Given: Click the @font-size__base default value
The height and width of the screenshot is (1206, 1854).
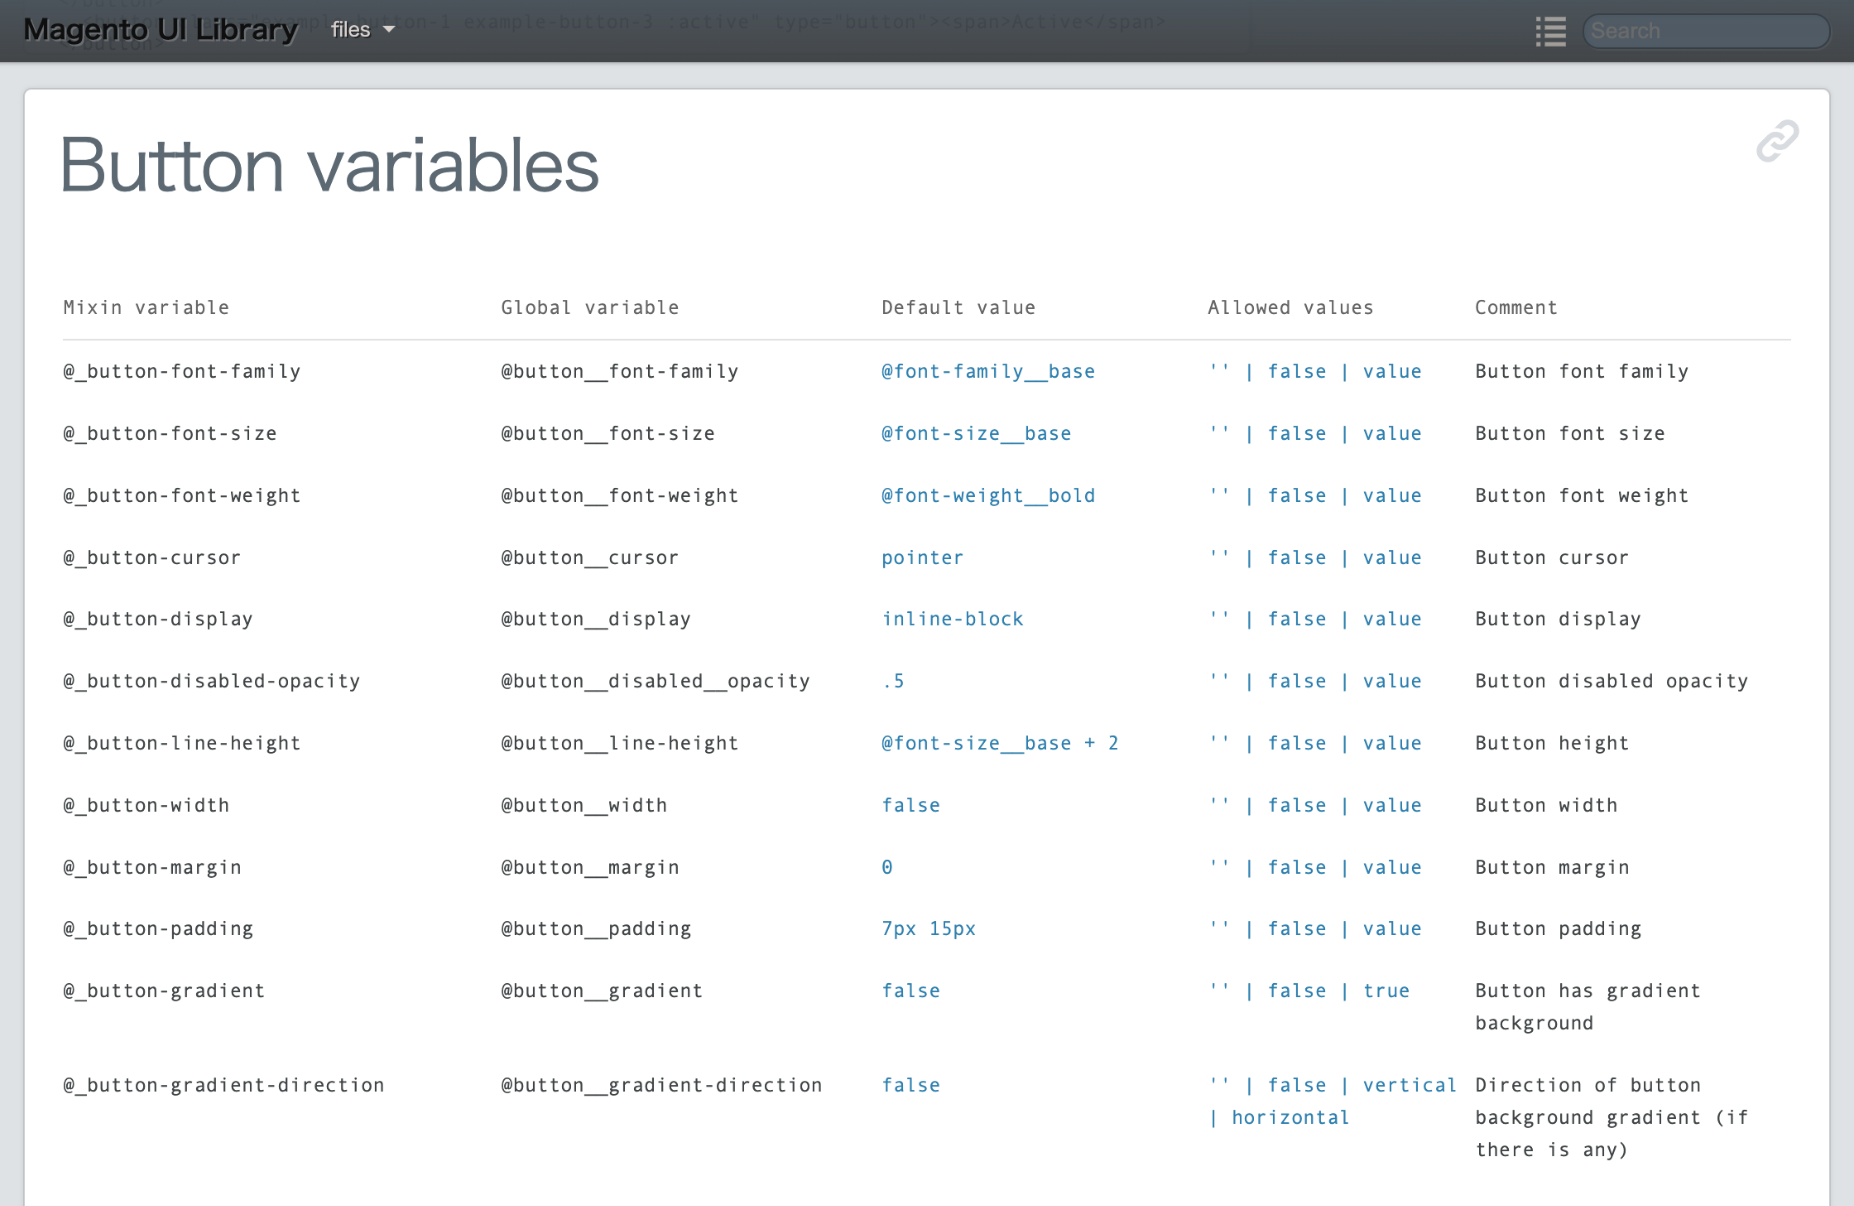Looking at the screenshot, I should (975, 433).
